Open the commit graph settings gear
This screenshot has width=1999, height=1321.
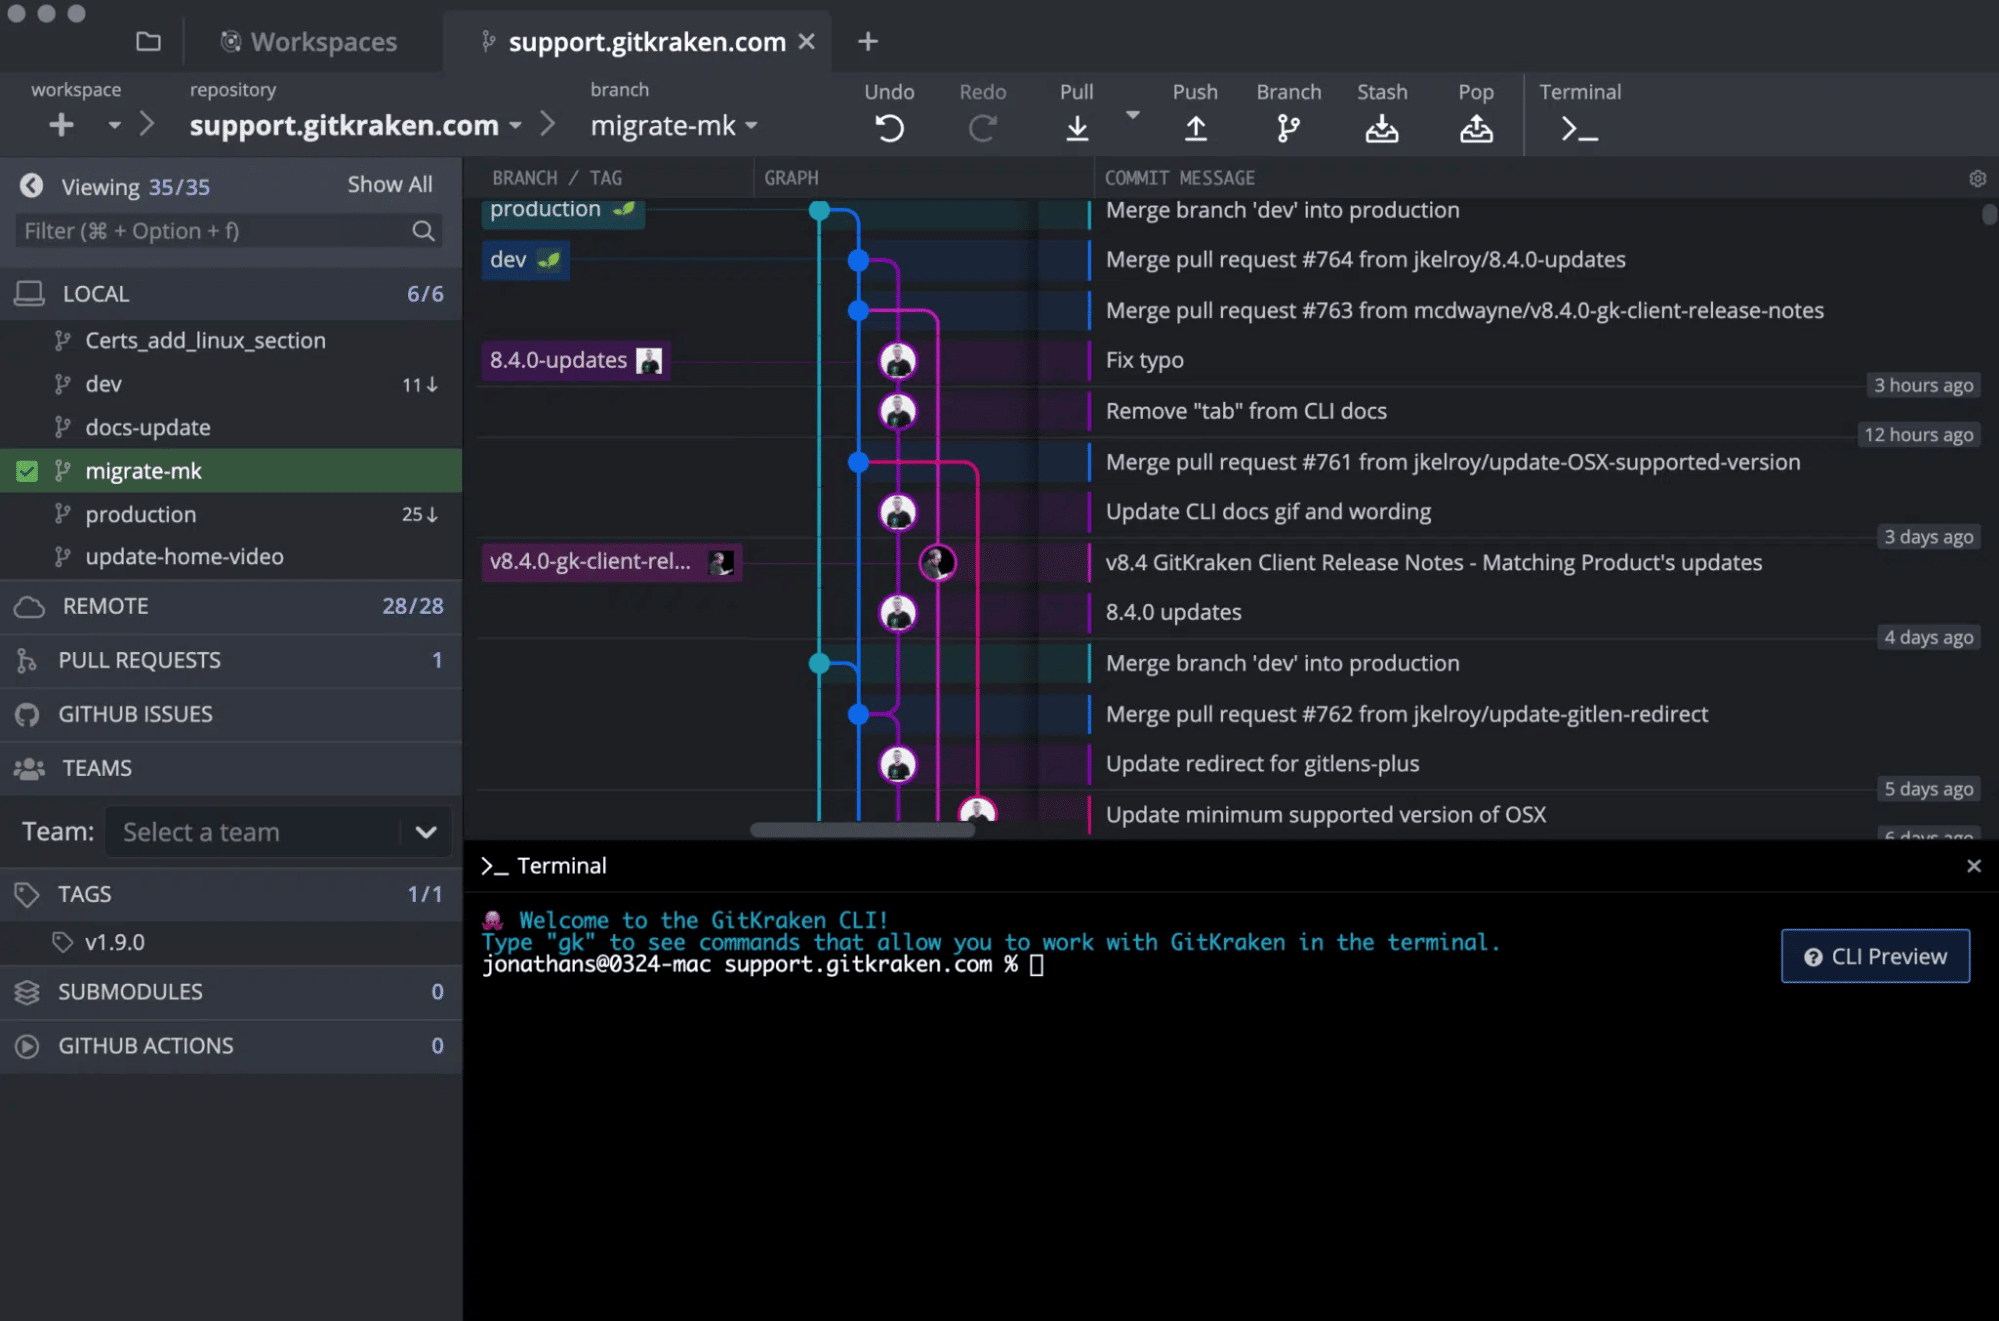point(1978,178)
